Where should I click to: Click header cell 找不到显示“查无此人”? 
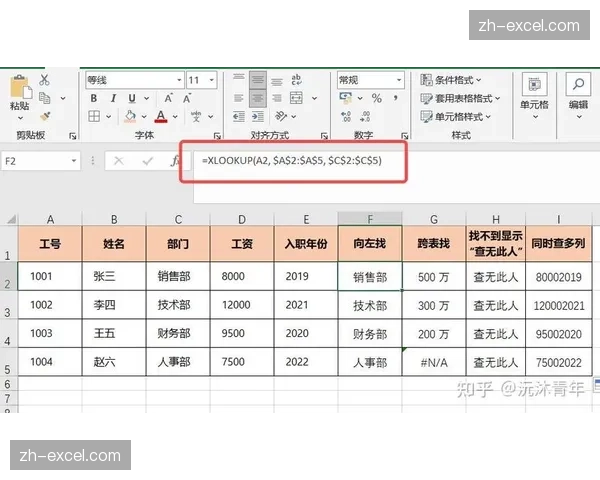[x=496, y=243]
